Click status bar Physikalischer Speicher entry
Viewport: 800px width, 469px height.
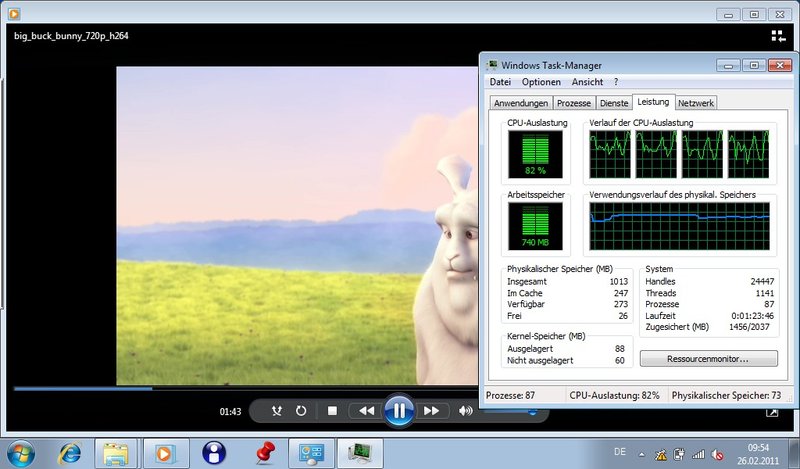727,396
